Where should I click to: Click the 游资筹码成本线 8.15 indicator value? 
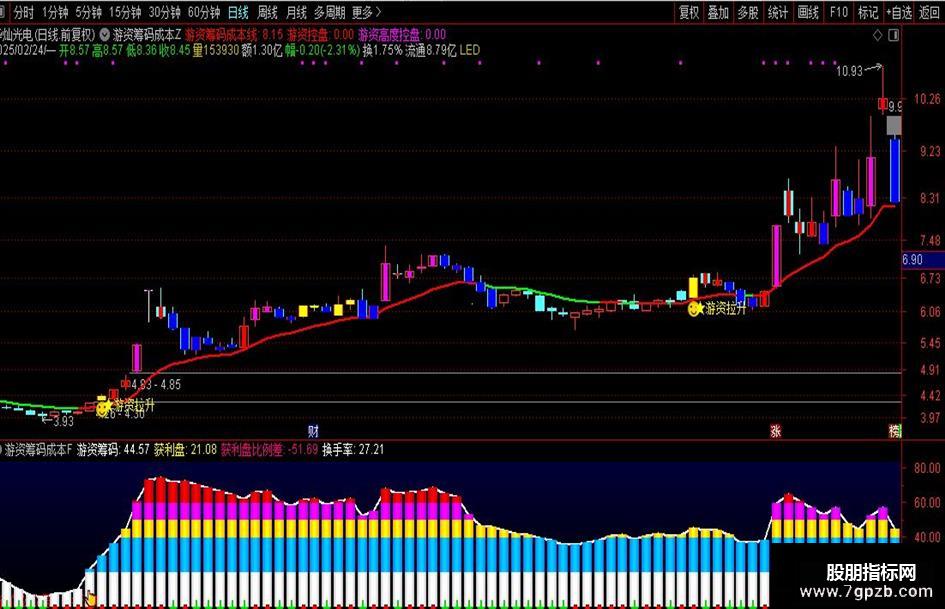(234, 34)
